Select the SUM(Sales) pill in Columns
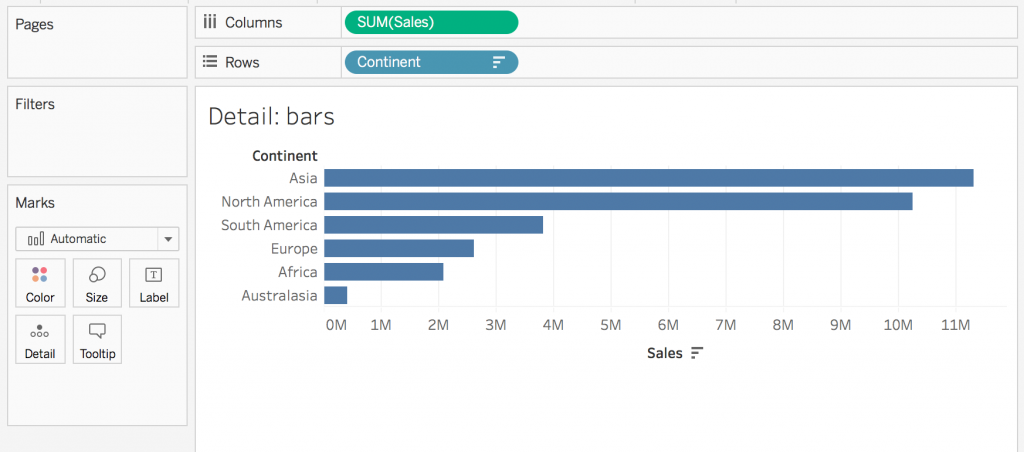 pos(430,22)
